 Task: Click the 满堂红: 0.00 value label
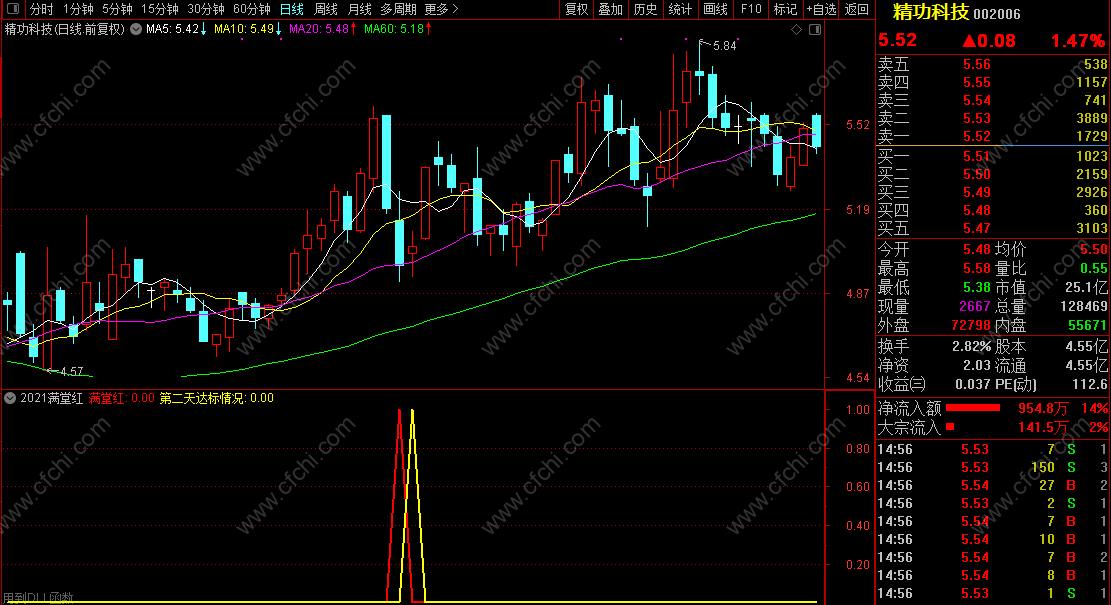point(121,398)
